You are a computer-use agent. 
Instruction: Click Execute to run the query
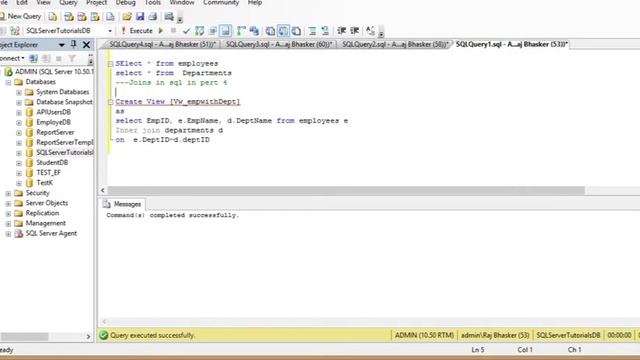pyautogui.click(x=137, y=31)
